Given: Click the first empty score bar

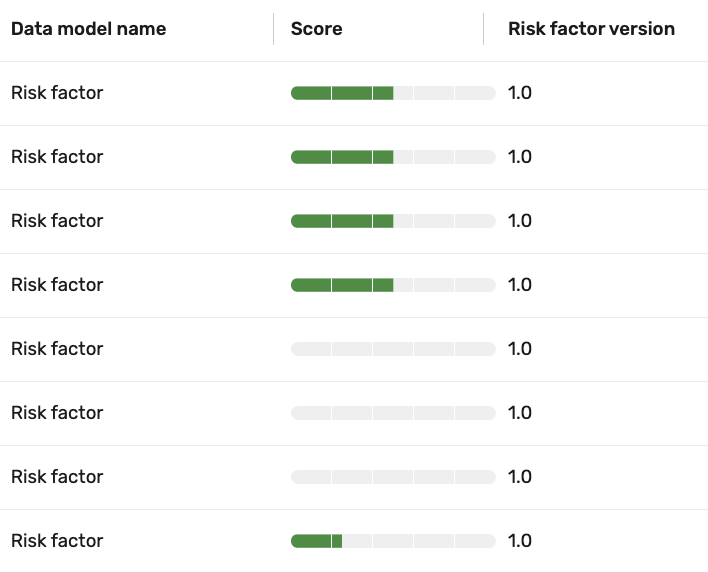Looking at the screenshot, I should 393,349.
